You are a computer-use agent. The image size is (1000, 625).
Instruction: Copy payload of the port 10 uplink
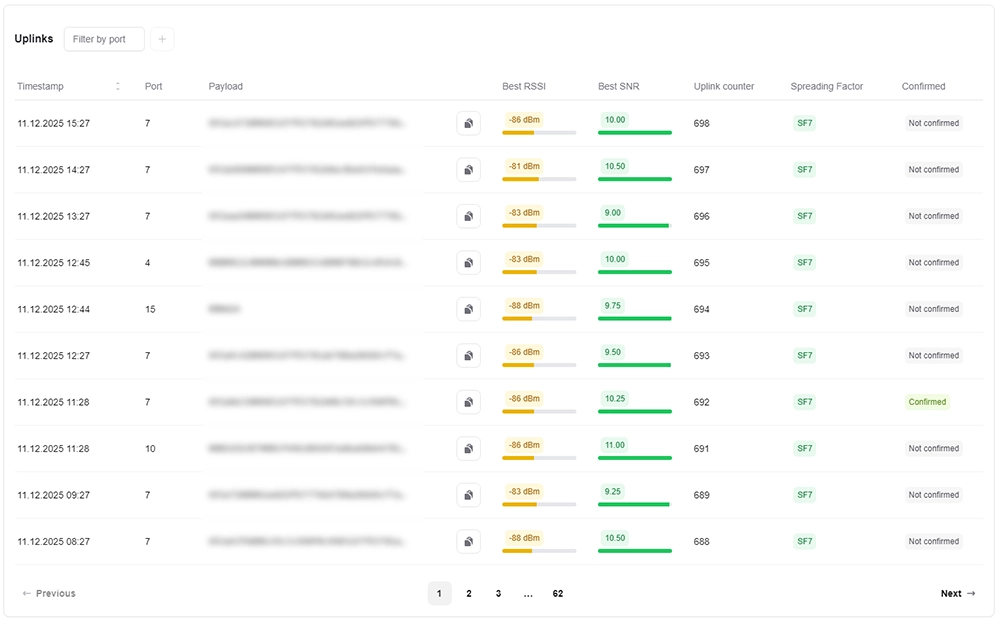[x=468, y=449]
